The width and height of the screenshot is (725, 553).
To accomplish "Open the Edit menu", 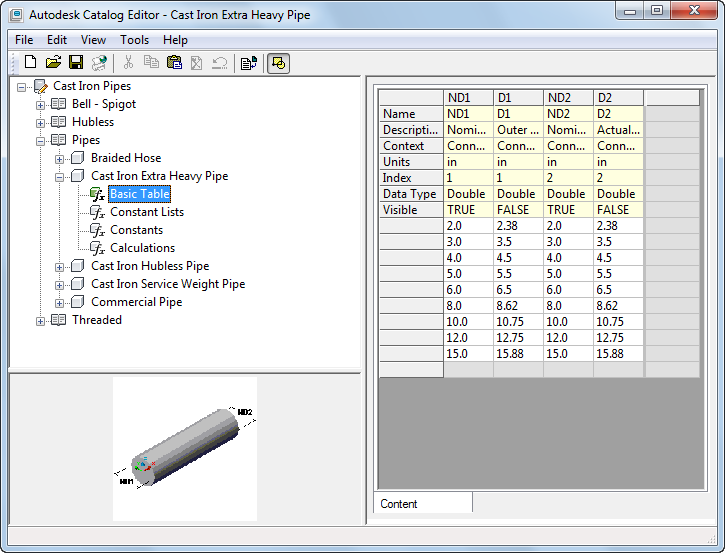I will [x=57, y=40].
